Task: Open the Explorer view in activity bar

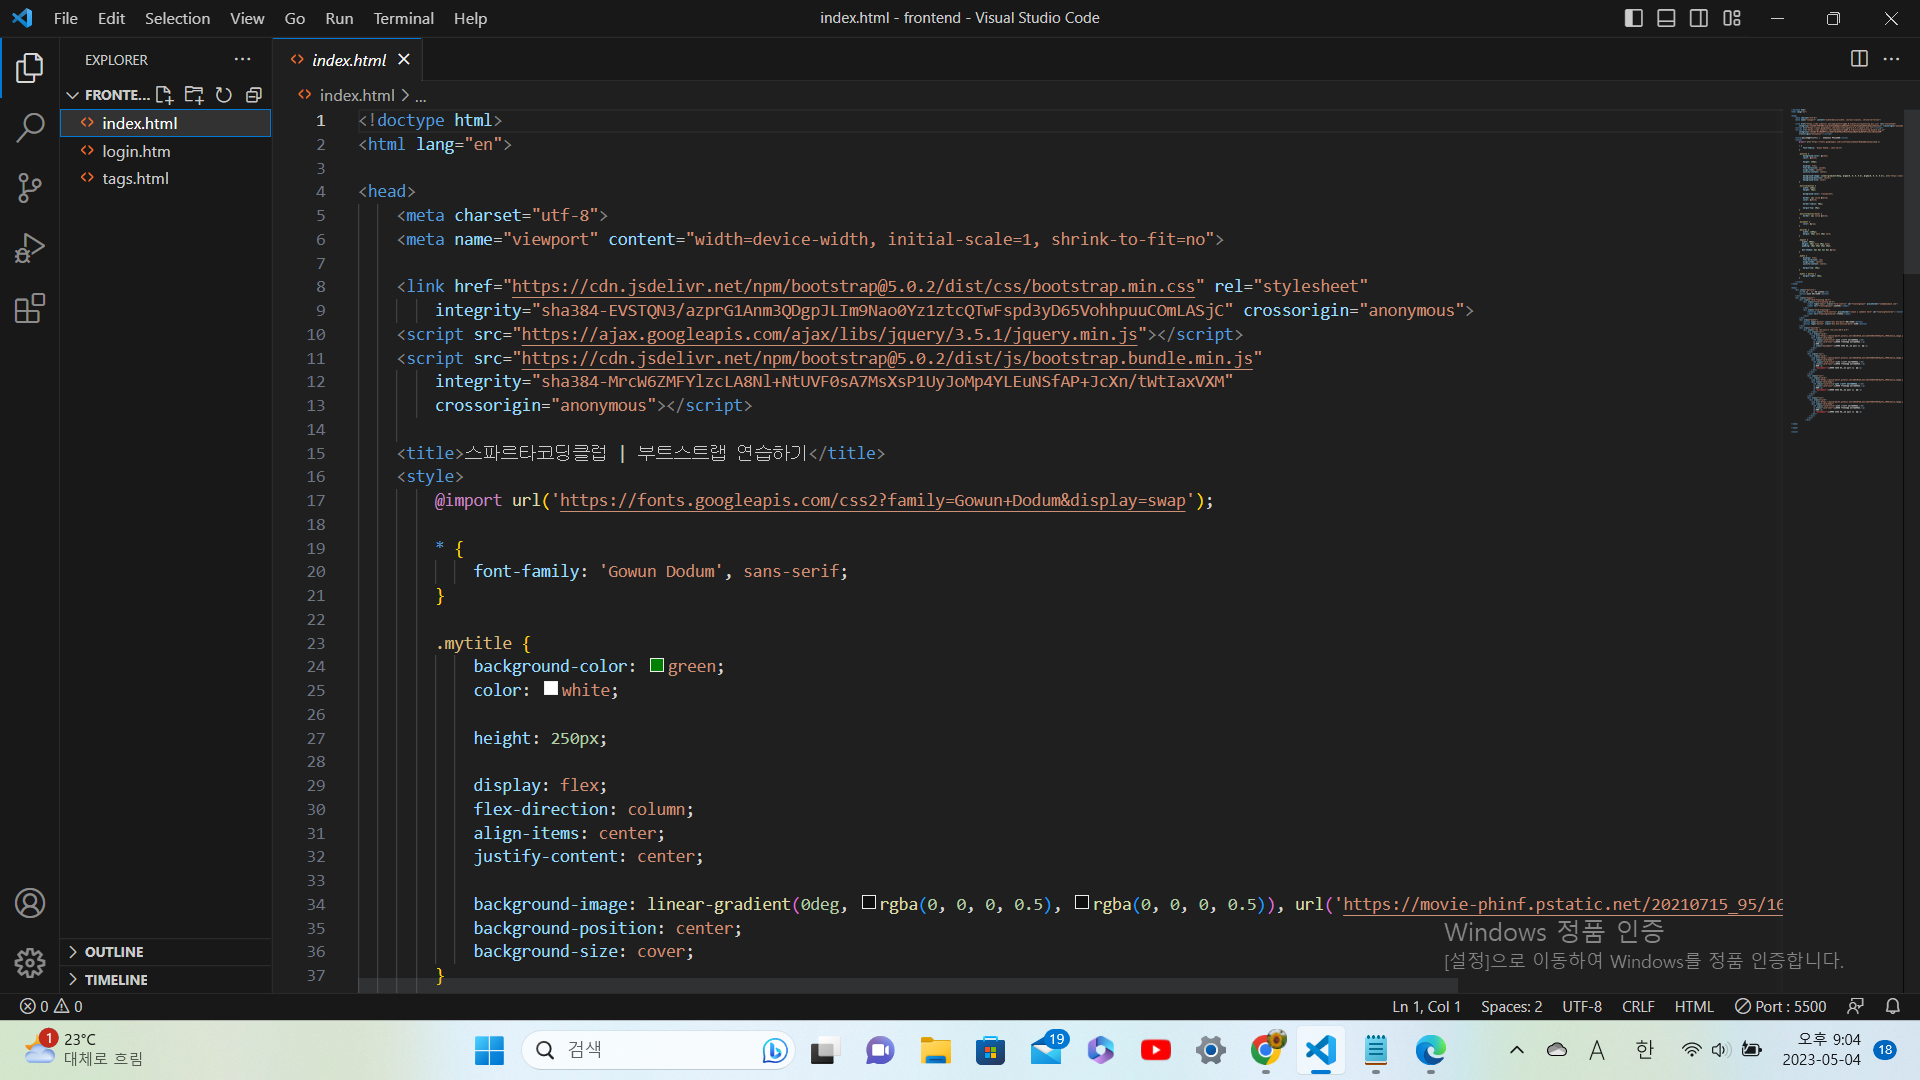Action: 30,68
